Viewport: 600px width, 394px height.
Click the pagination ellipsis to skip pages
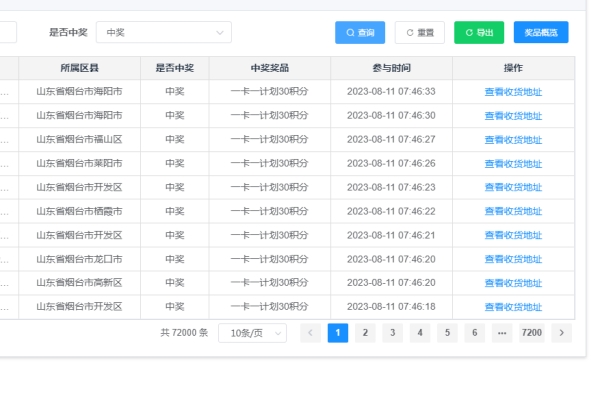tap(502, 333)
